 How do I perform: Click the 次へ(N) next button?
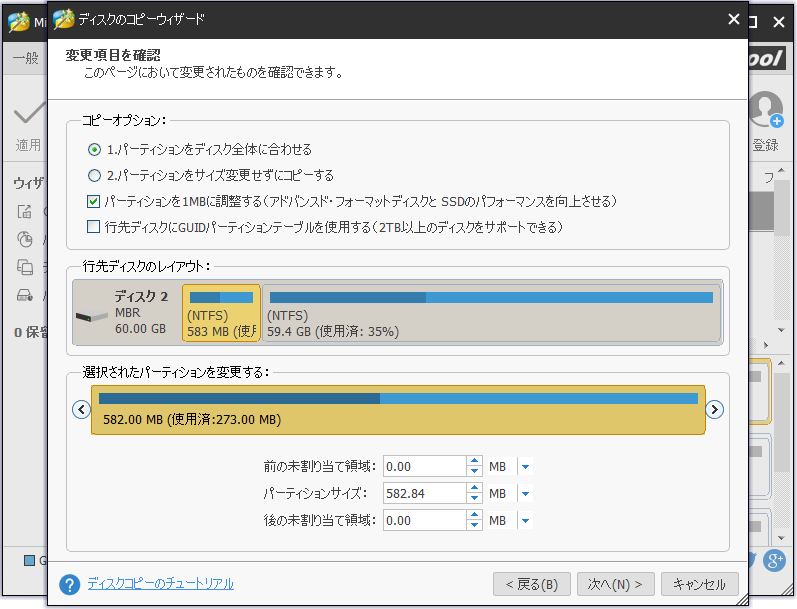click(614, 584)
